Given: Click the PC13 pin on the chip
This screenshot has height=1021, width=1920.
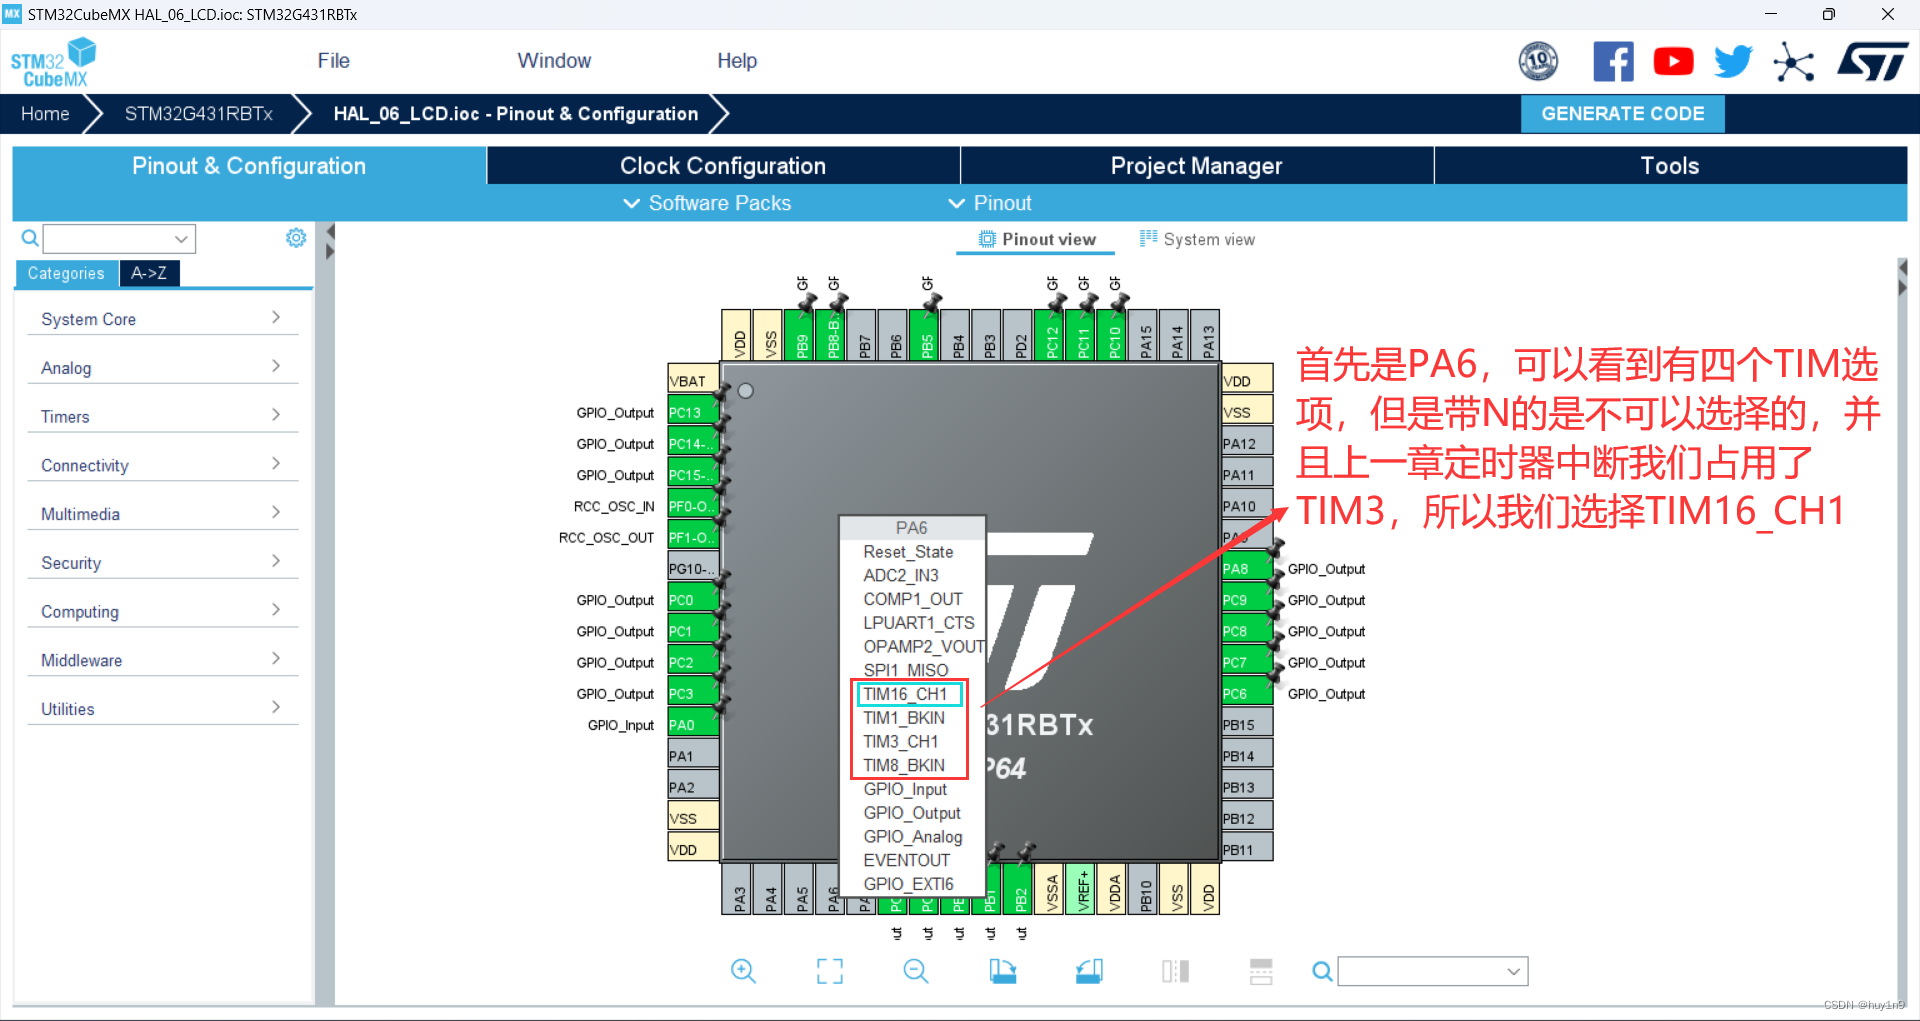Looking at the screenshot, I should [x=693, y=412].
